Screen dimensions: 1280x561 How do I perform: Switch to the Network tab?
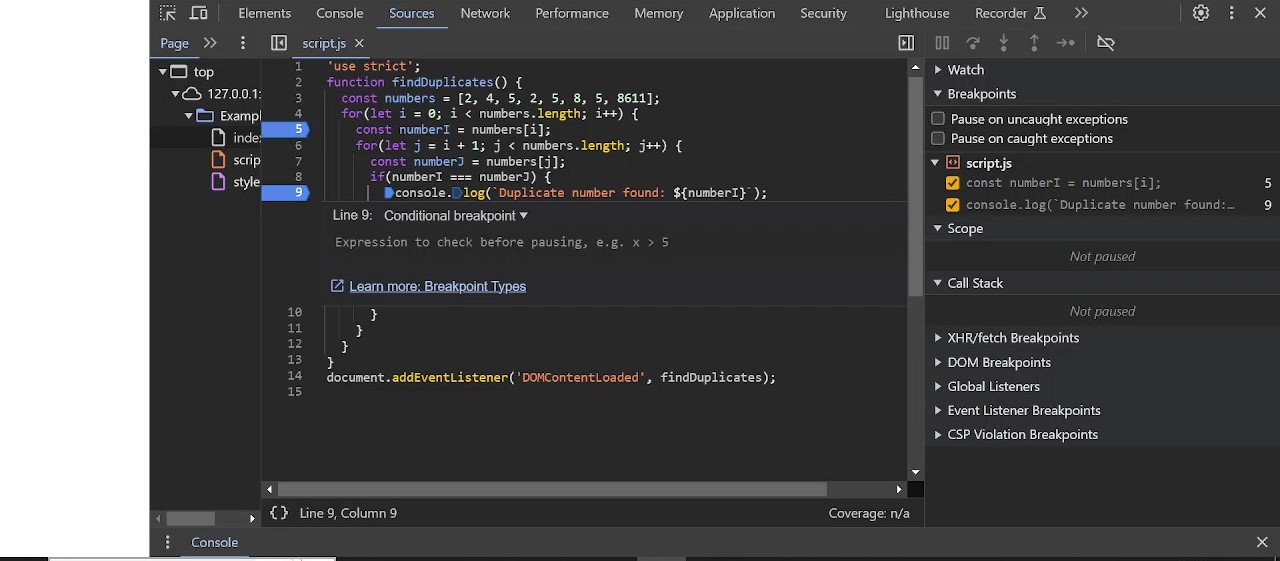pos(485,13)
